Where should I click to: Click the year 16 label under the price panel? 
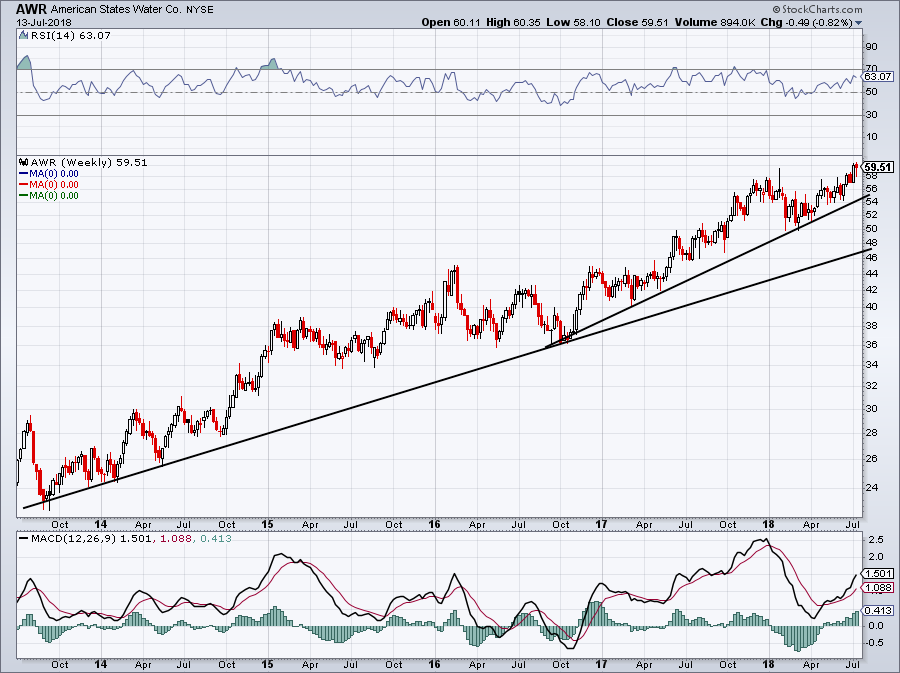pyautogui.click(x=435, y=524)
